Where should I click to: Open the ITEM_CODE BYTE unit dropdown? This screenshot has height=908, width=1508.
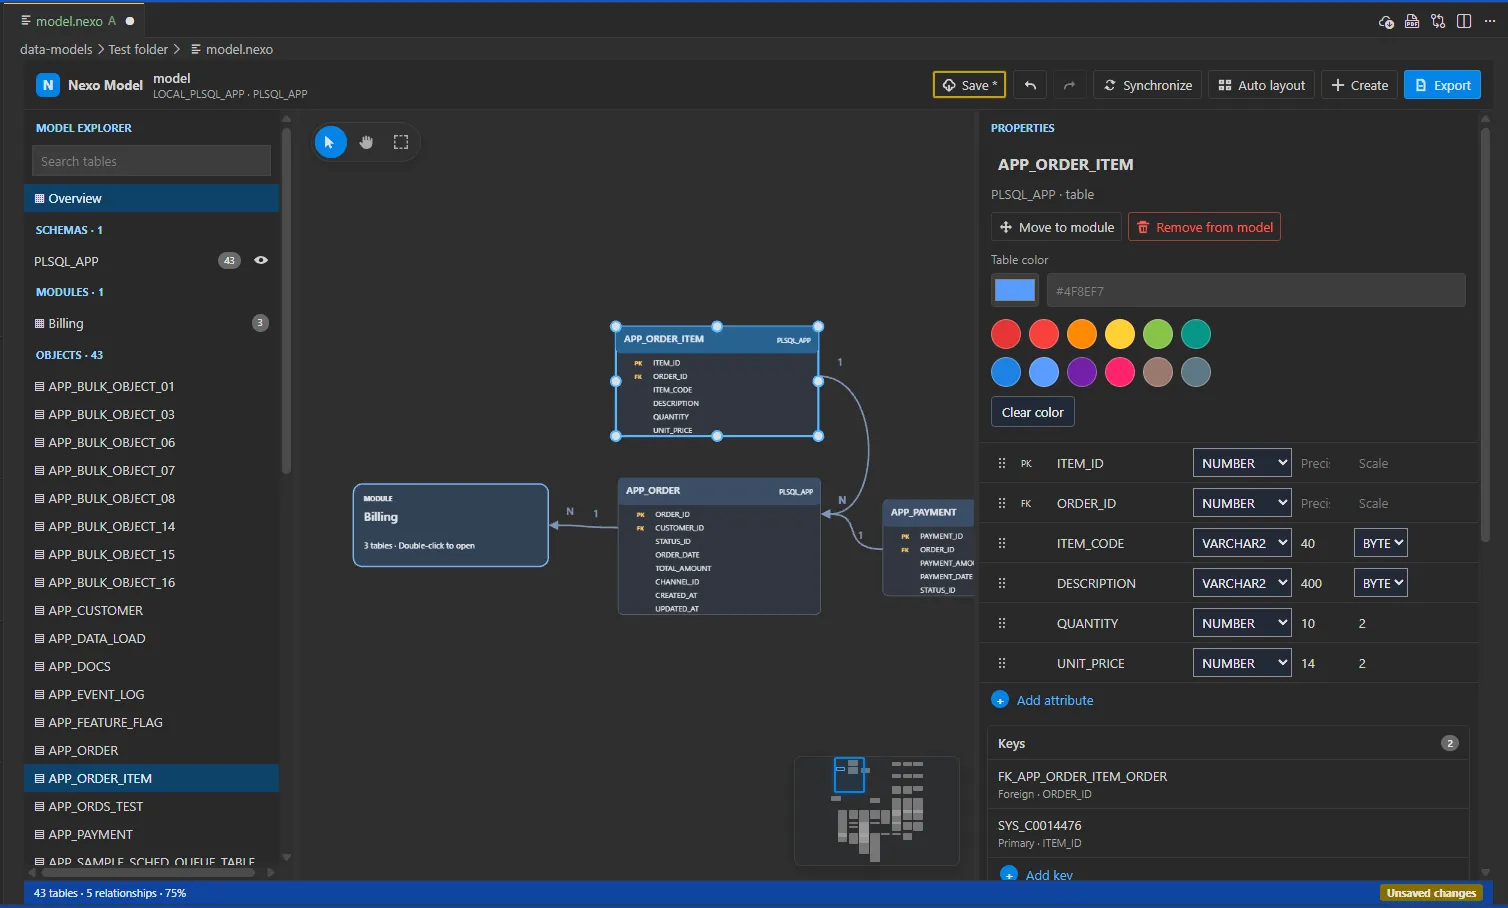[x=1381, y=543]
